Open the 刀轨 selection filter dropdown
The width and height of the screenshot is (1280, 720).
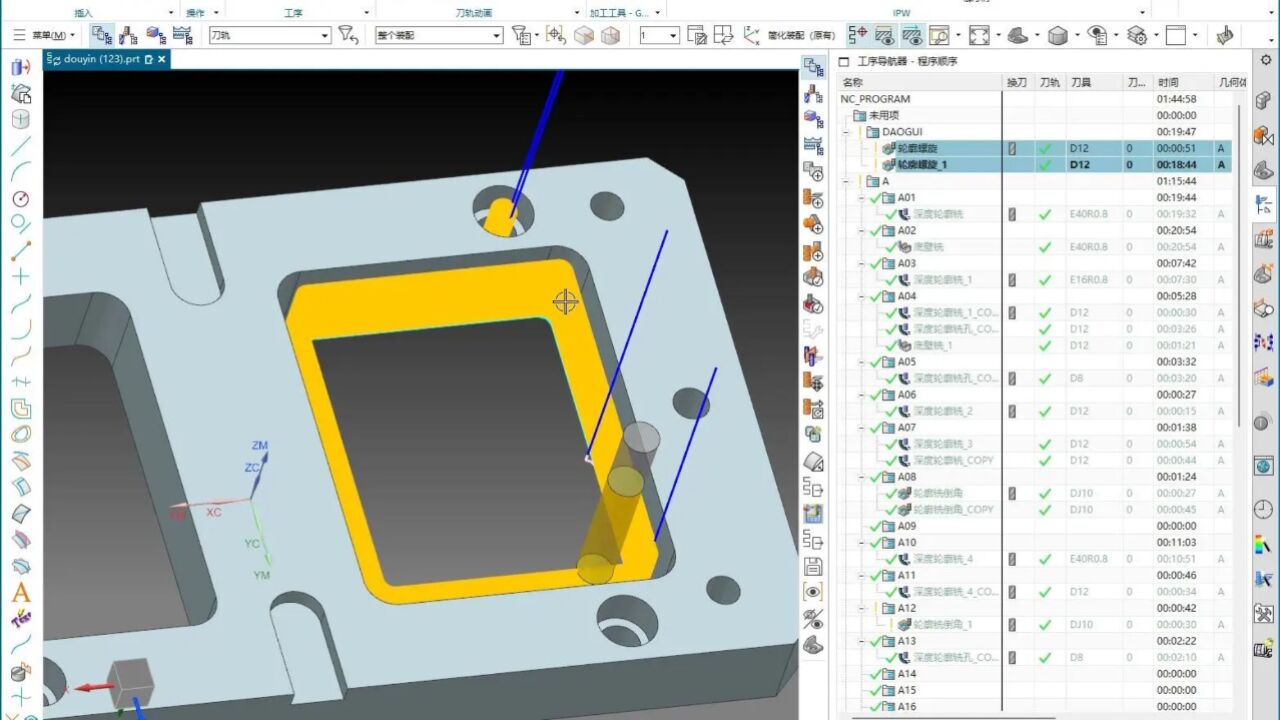(324, 36)
